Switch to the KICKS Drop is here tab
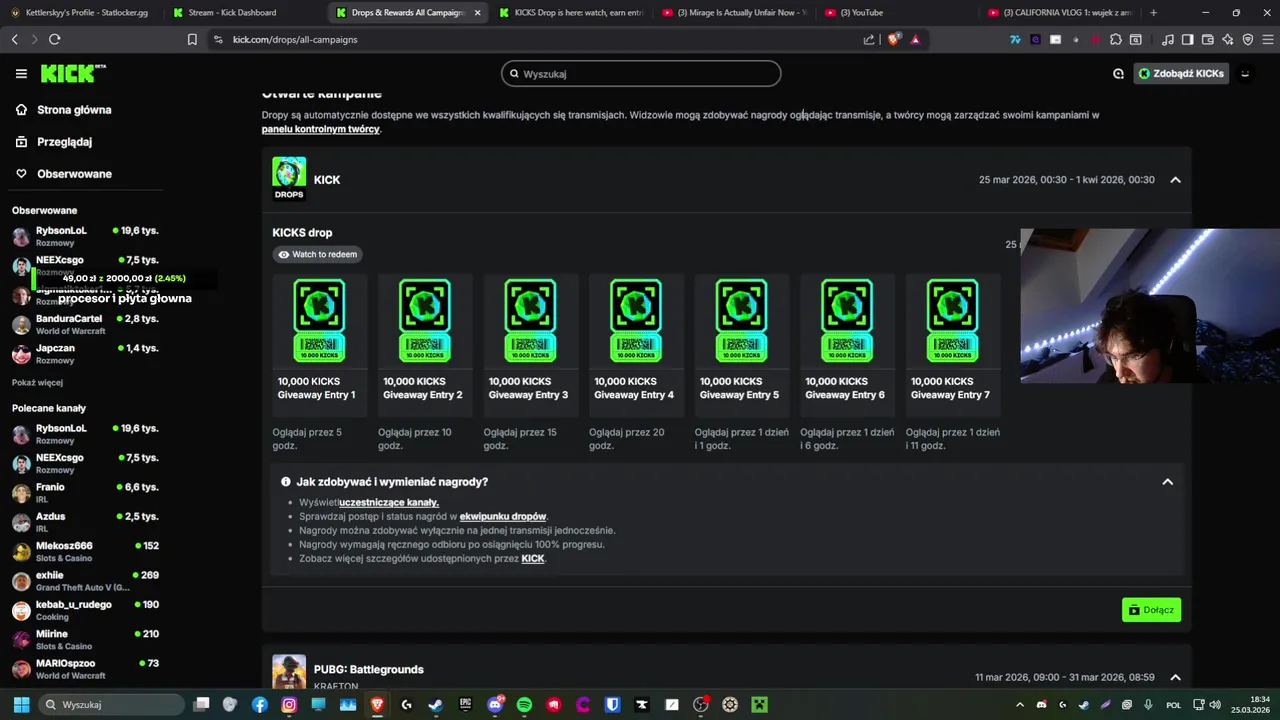 tap(571, 13)
